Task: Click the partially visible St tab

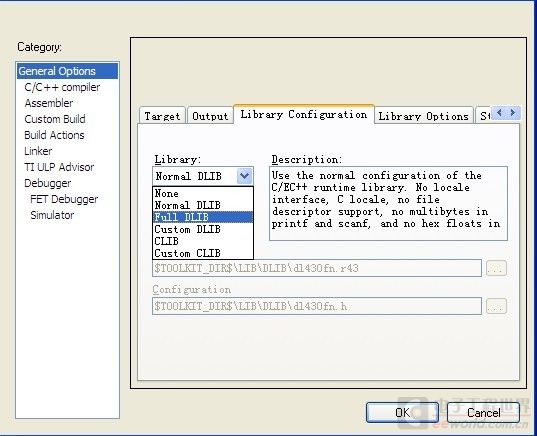Action: pyautogui.click(x=484, y=116)
